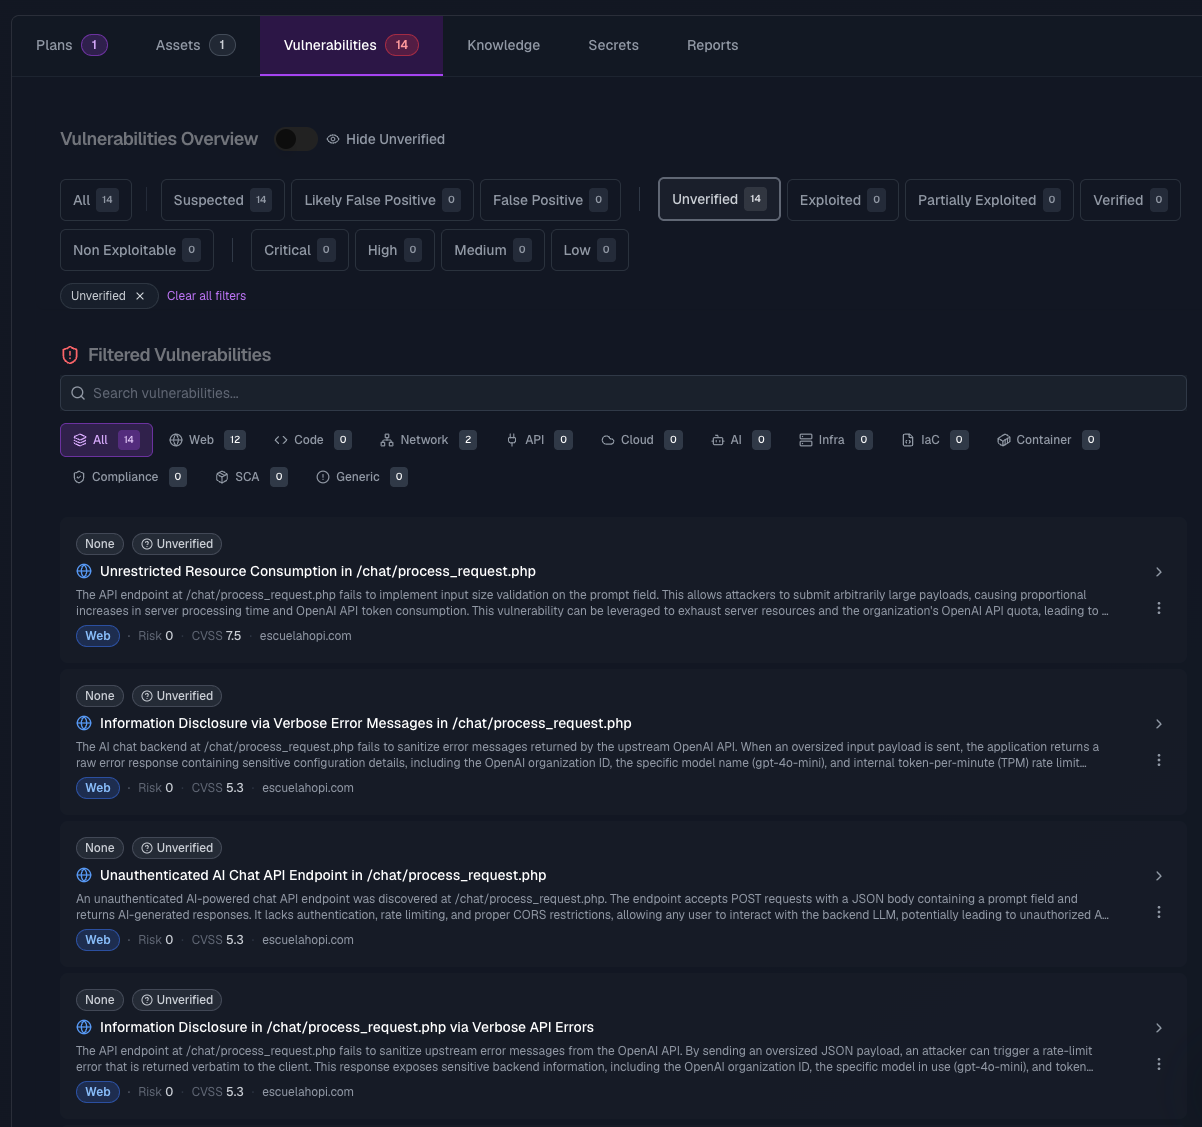Filter by Web category
Screen dimensions: 1202x1127
pyautogui.click(x=206, y=440)
